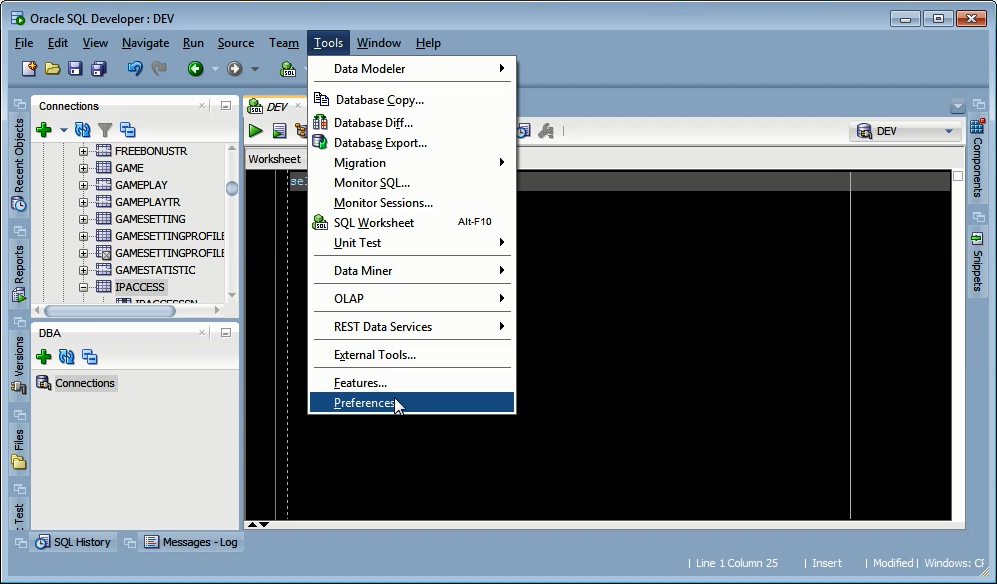Select the Connections node in DBA panel
Viewport: 997px width, 584px height.
pos(85,383)
